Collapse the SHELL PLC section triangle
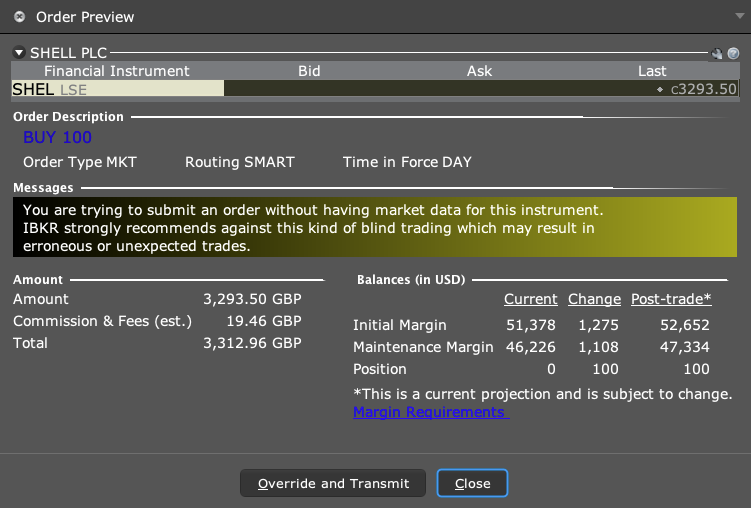Image resolution: width=751 pixels, height=508 pixels. [19, 52]
